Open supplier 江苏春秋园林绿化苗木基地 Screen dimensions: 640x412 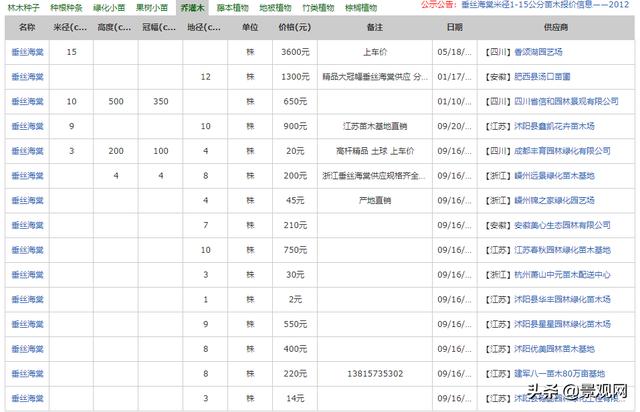click(x=562, y=250)
